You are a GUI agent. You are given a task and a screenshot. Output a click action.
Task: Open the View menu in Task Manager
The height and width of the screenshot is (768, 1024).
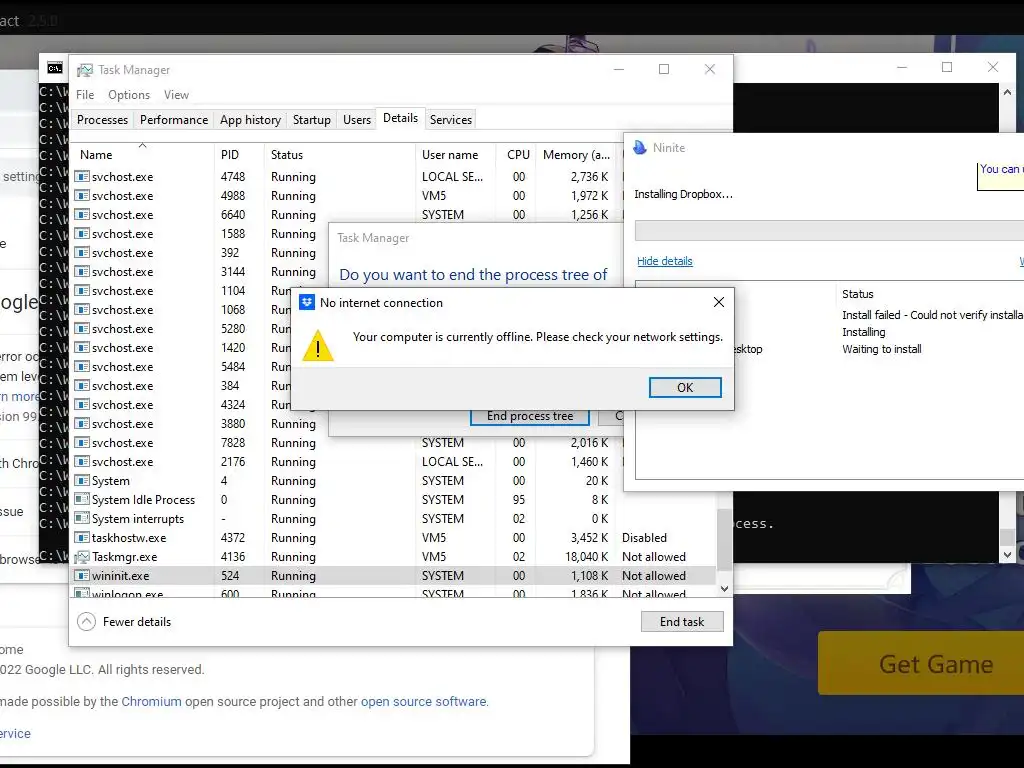pyautogui.click(x=176, y=95)
